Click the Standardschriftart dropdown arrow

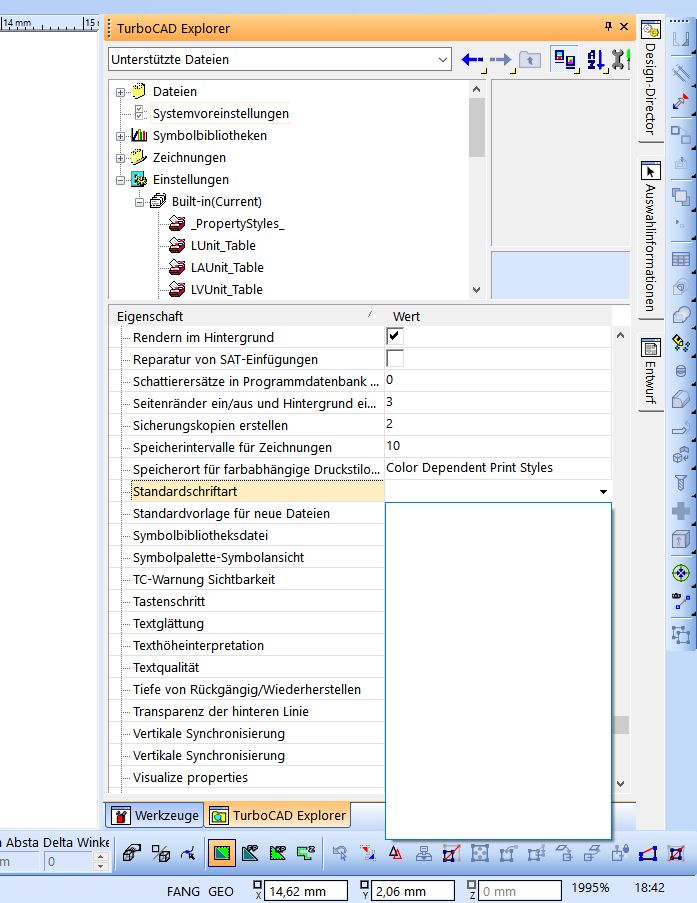click(603, 491)
